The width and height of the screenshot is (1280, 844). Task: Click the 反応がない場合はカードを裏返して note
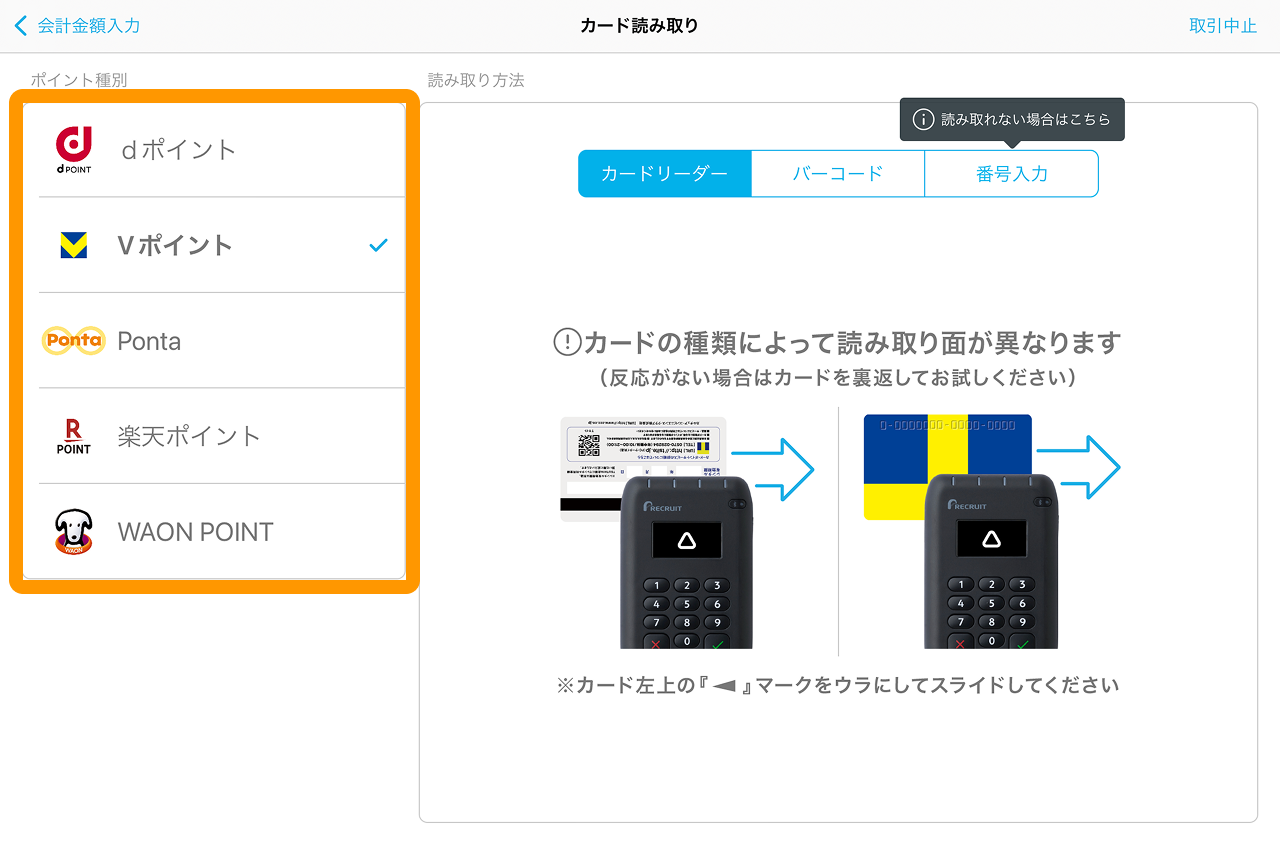(838, 378)
